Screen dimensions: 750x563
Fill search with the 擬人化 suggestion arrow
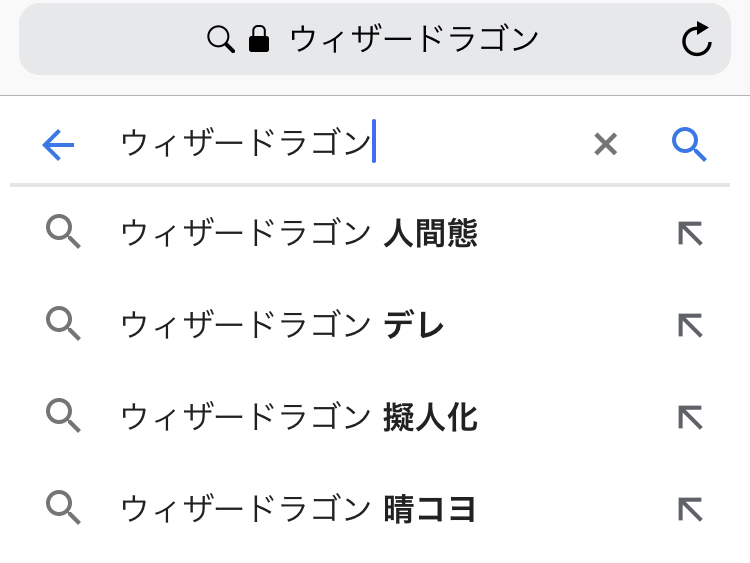pyautogui.click(x=690, y=417)
